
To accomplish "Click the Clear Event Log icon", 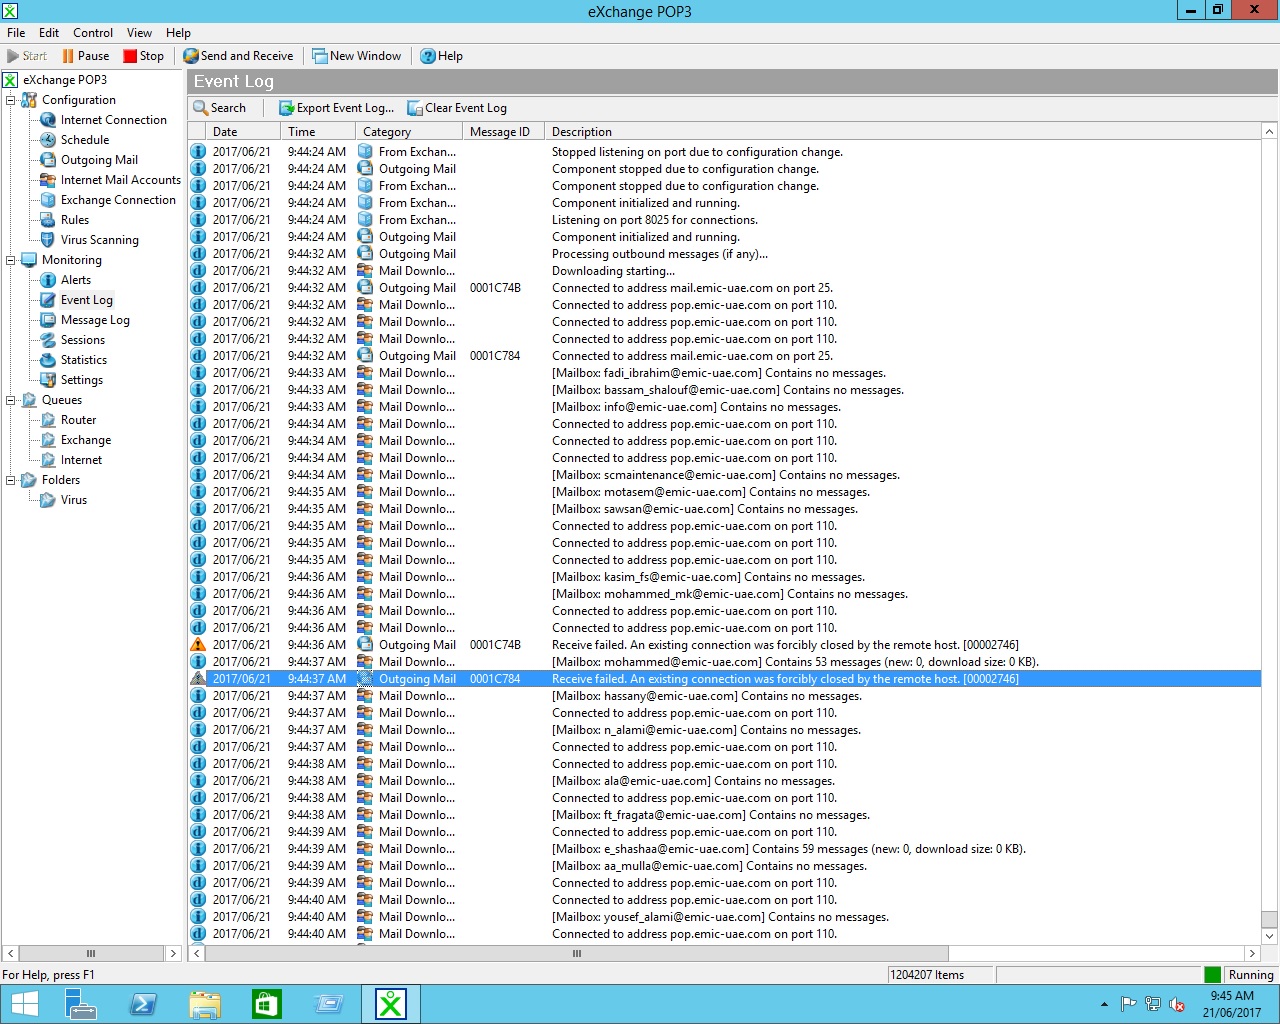I will [x=415, y=108].
